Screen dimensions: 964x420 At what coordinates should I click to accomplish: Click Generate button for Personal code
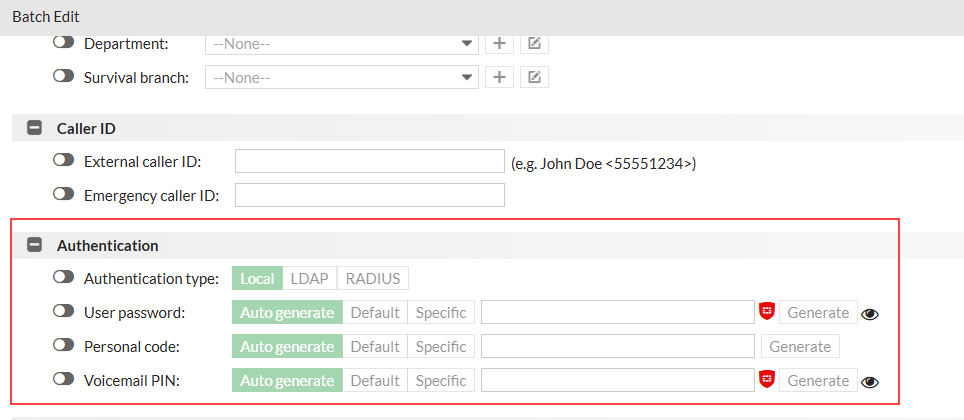pos(800,346)
